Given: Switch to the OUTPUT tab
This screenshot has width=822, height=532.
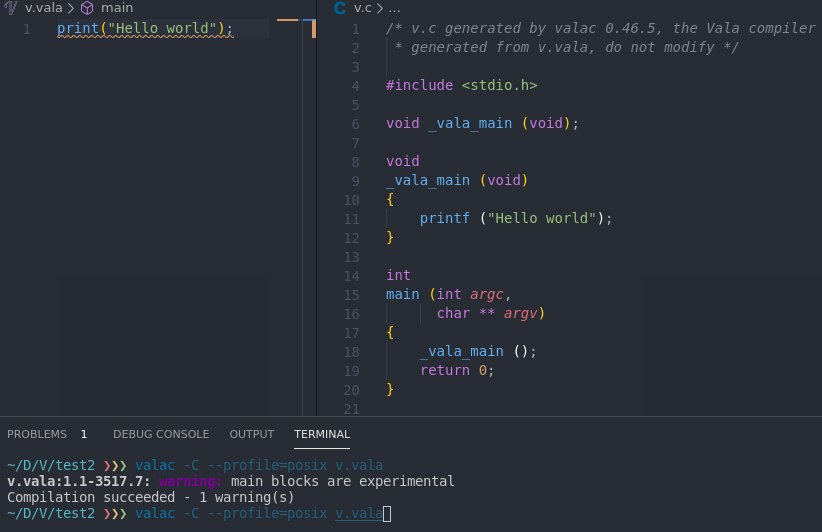Looking at the screenshot, I should click(x=252, y=434).
